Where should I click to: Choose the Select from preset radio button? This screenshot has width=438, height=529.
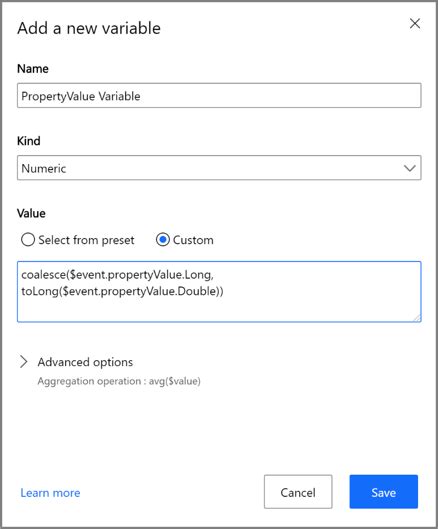(28, 240)
